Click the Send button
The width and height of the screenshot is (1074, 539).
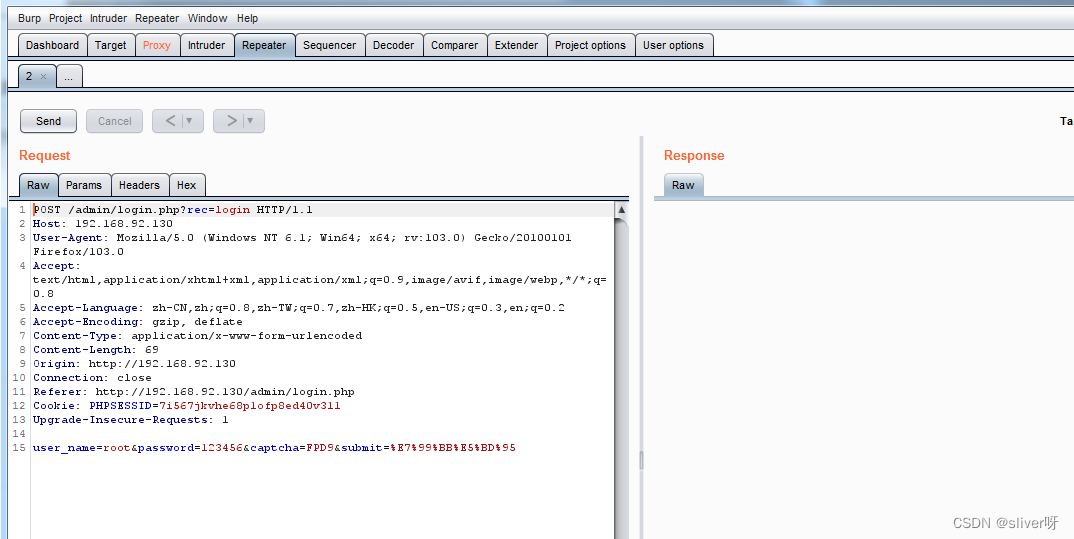[49, 121]
